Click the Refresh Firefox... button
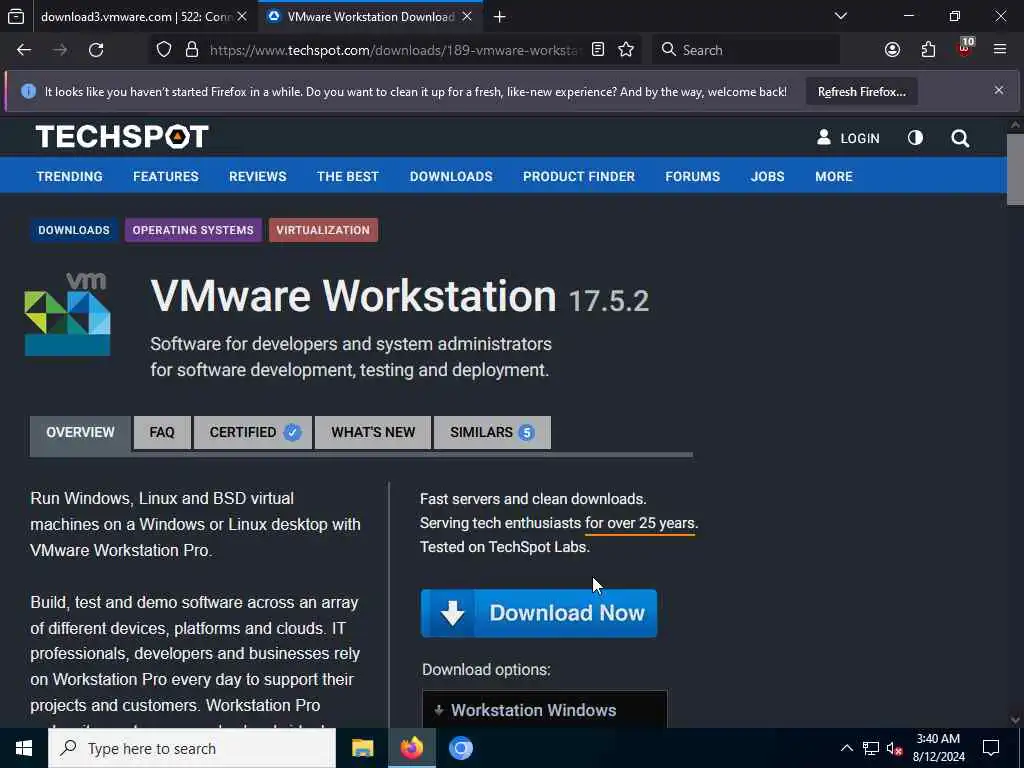 coord(861,91)
